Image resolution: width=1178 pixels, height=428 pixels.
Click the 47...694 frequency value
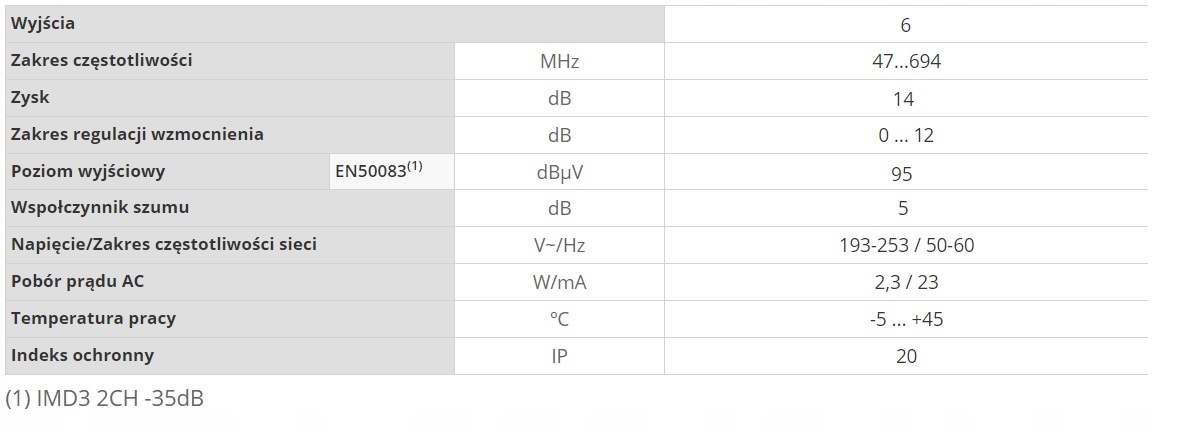coord(906,62)
